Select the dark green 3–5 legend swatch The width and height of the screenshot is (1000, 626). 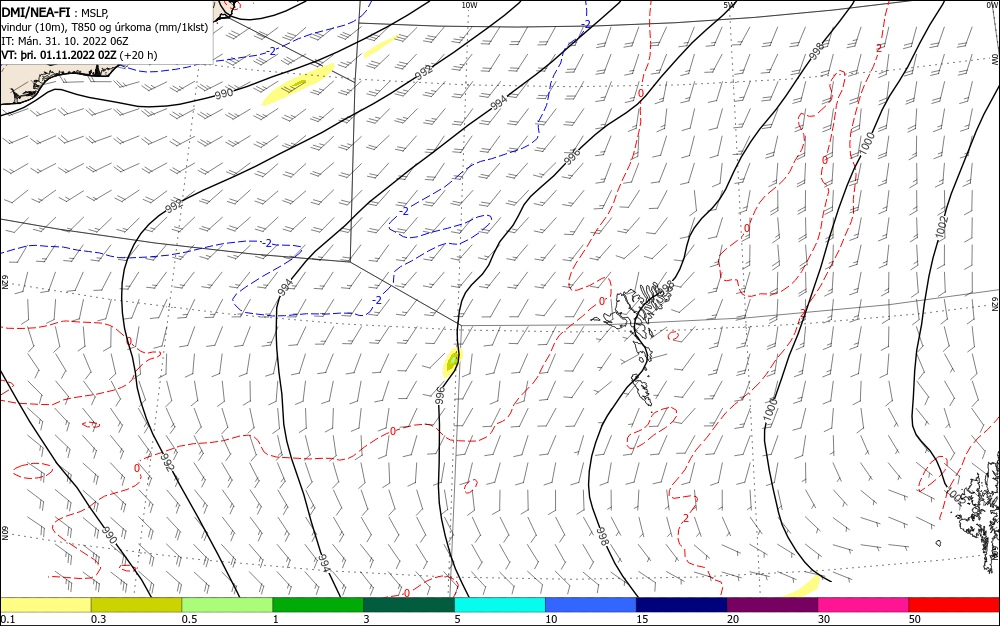pyautogui.click(x=409, y=605)
